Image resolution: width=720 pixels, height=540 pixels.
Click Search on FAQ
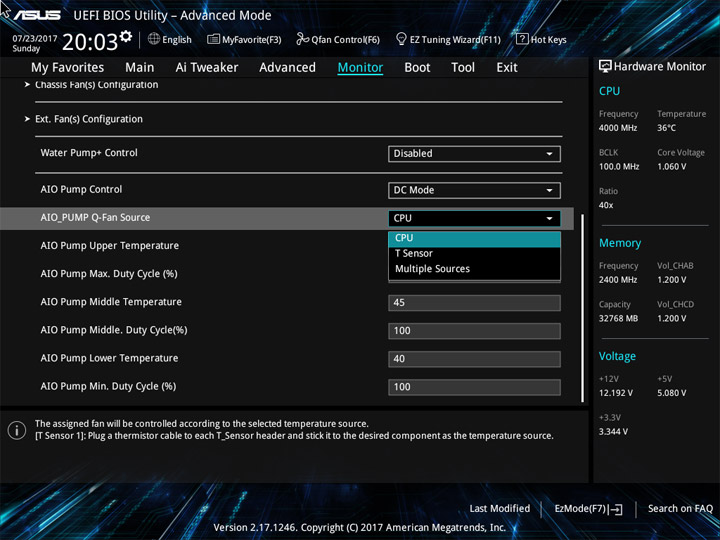680,509
